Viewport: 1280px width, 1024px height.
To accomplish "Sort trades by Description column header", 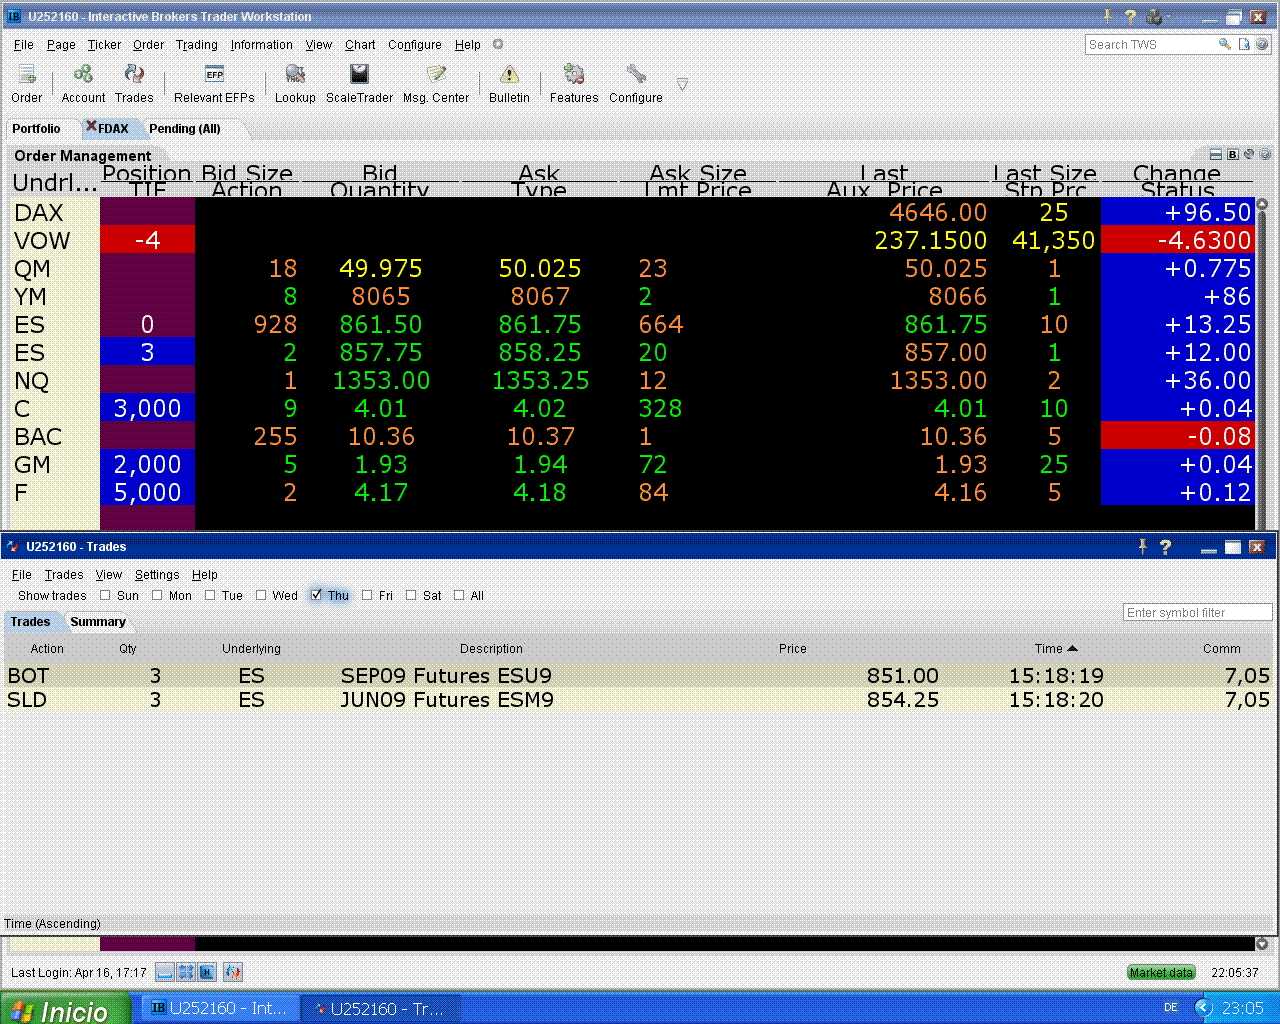I will [491, 649].
